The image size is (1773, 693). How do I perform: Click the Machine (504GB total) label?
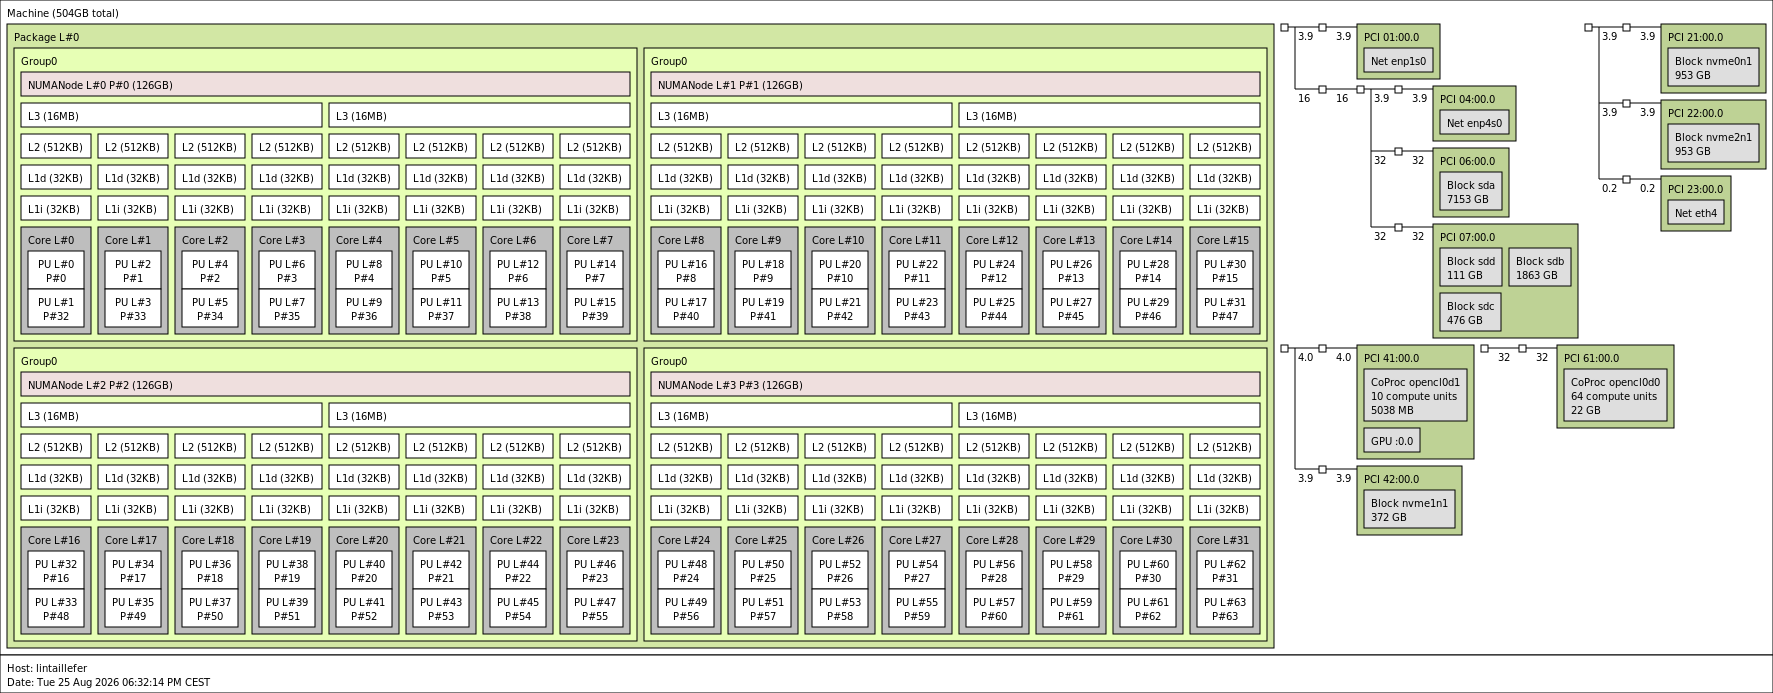coord(63,14)
